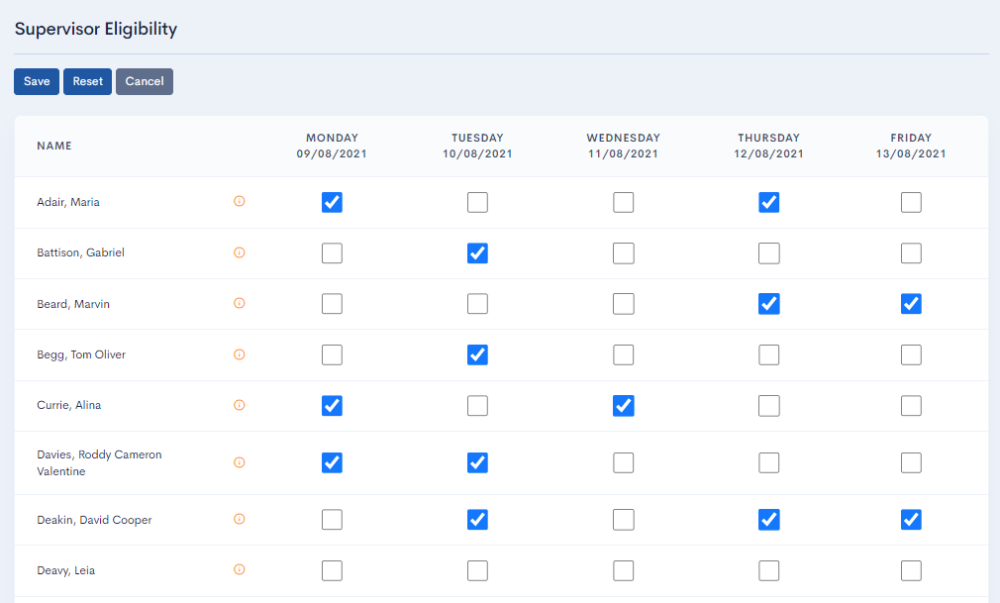Click the Name column header
This screenshot has width=1000, height=603.
coord(54,146)
